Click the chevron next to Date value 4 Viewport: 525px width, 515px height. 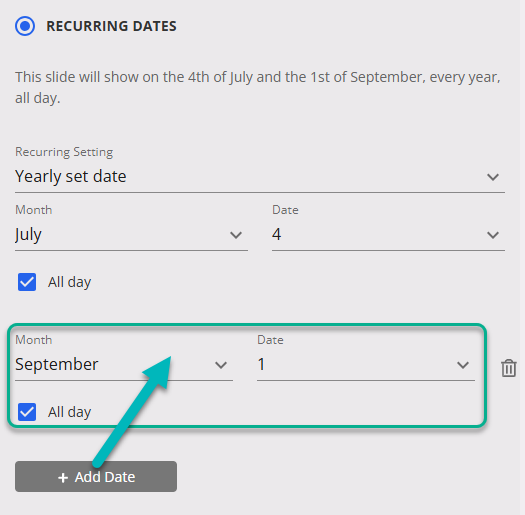tap(493, 235)
